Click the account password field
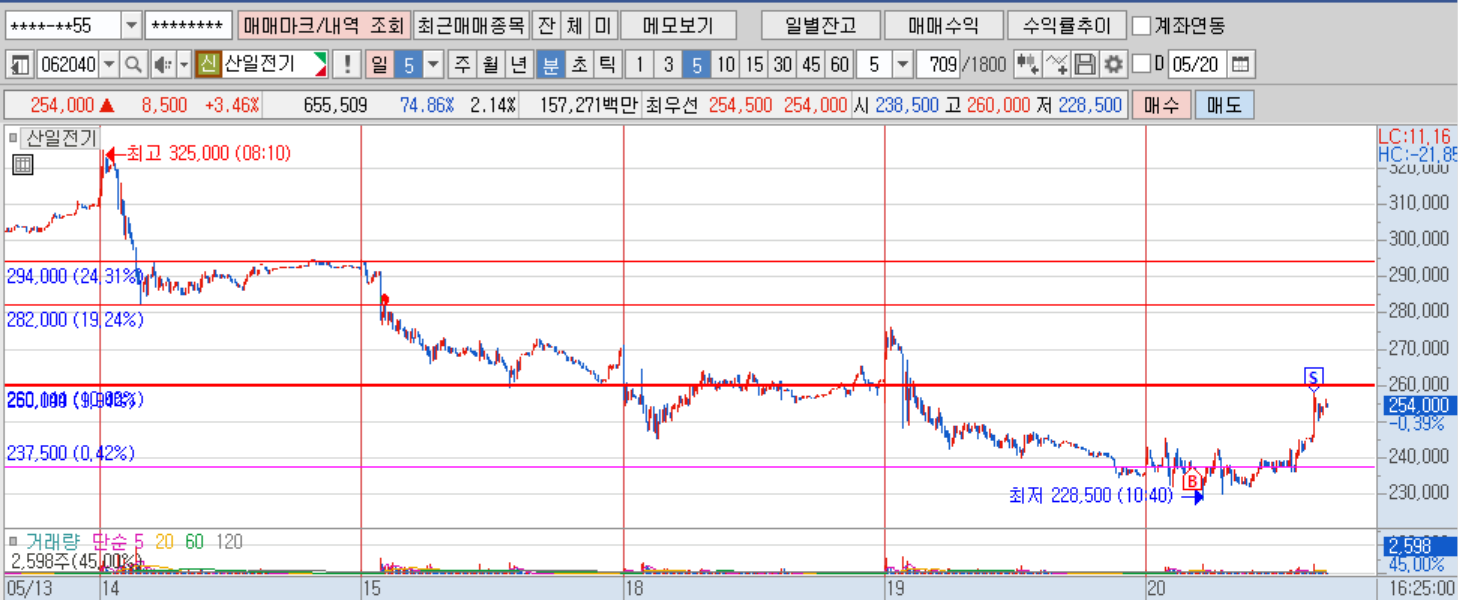Screen dimensions: 1458x600 coord(188,25)
